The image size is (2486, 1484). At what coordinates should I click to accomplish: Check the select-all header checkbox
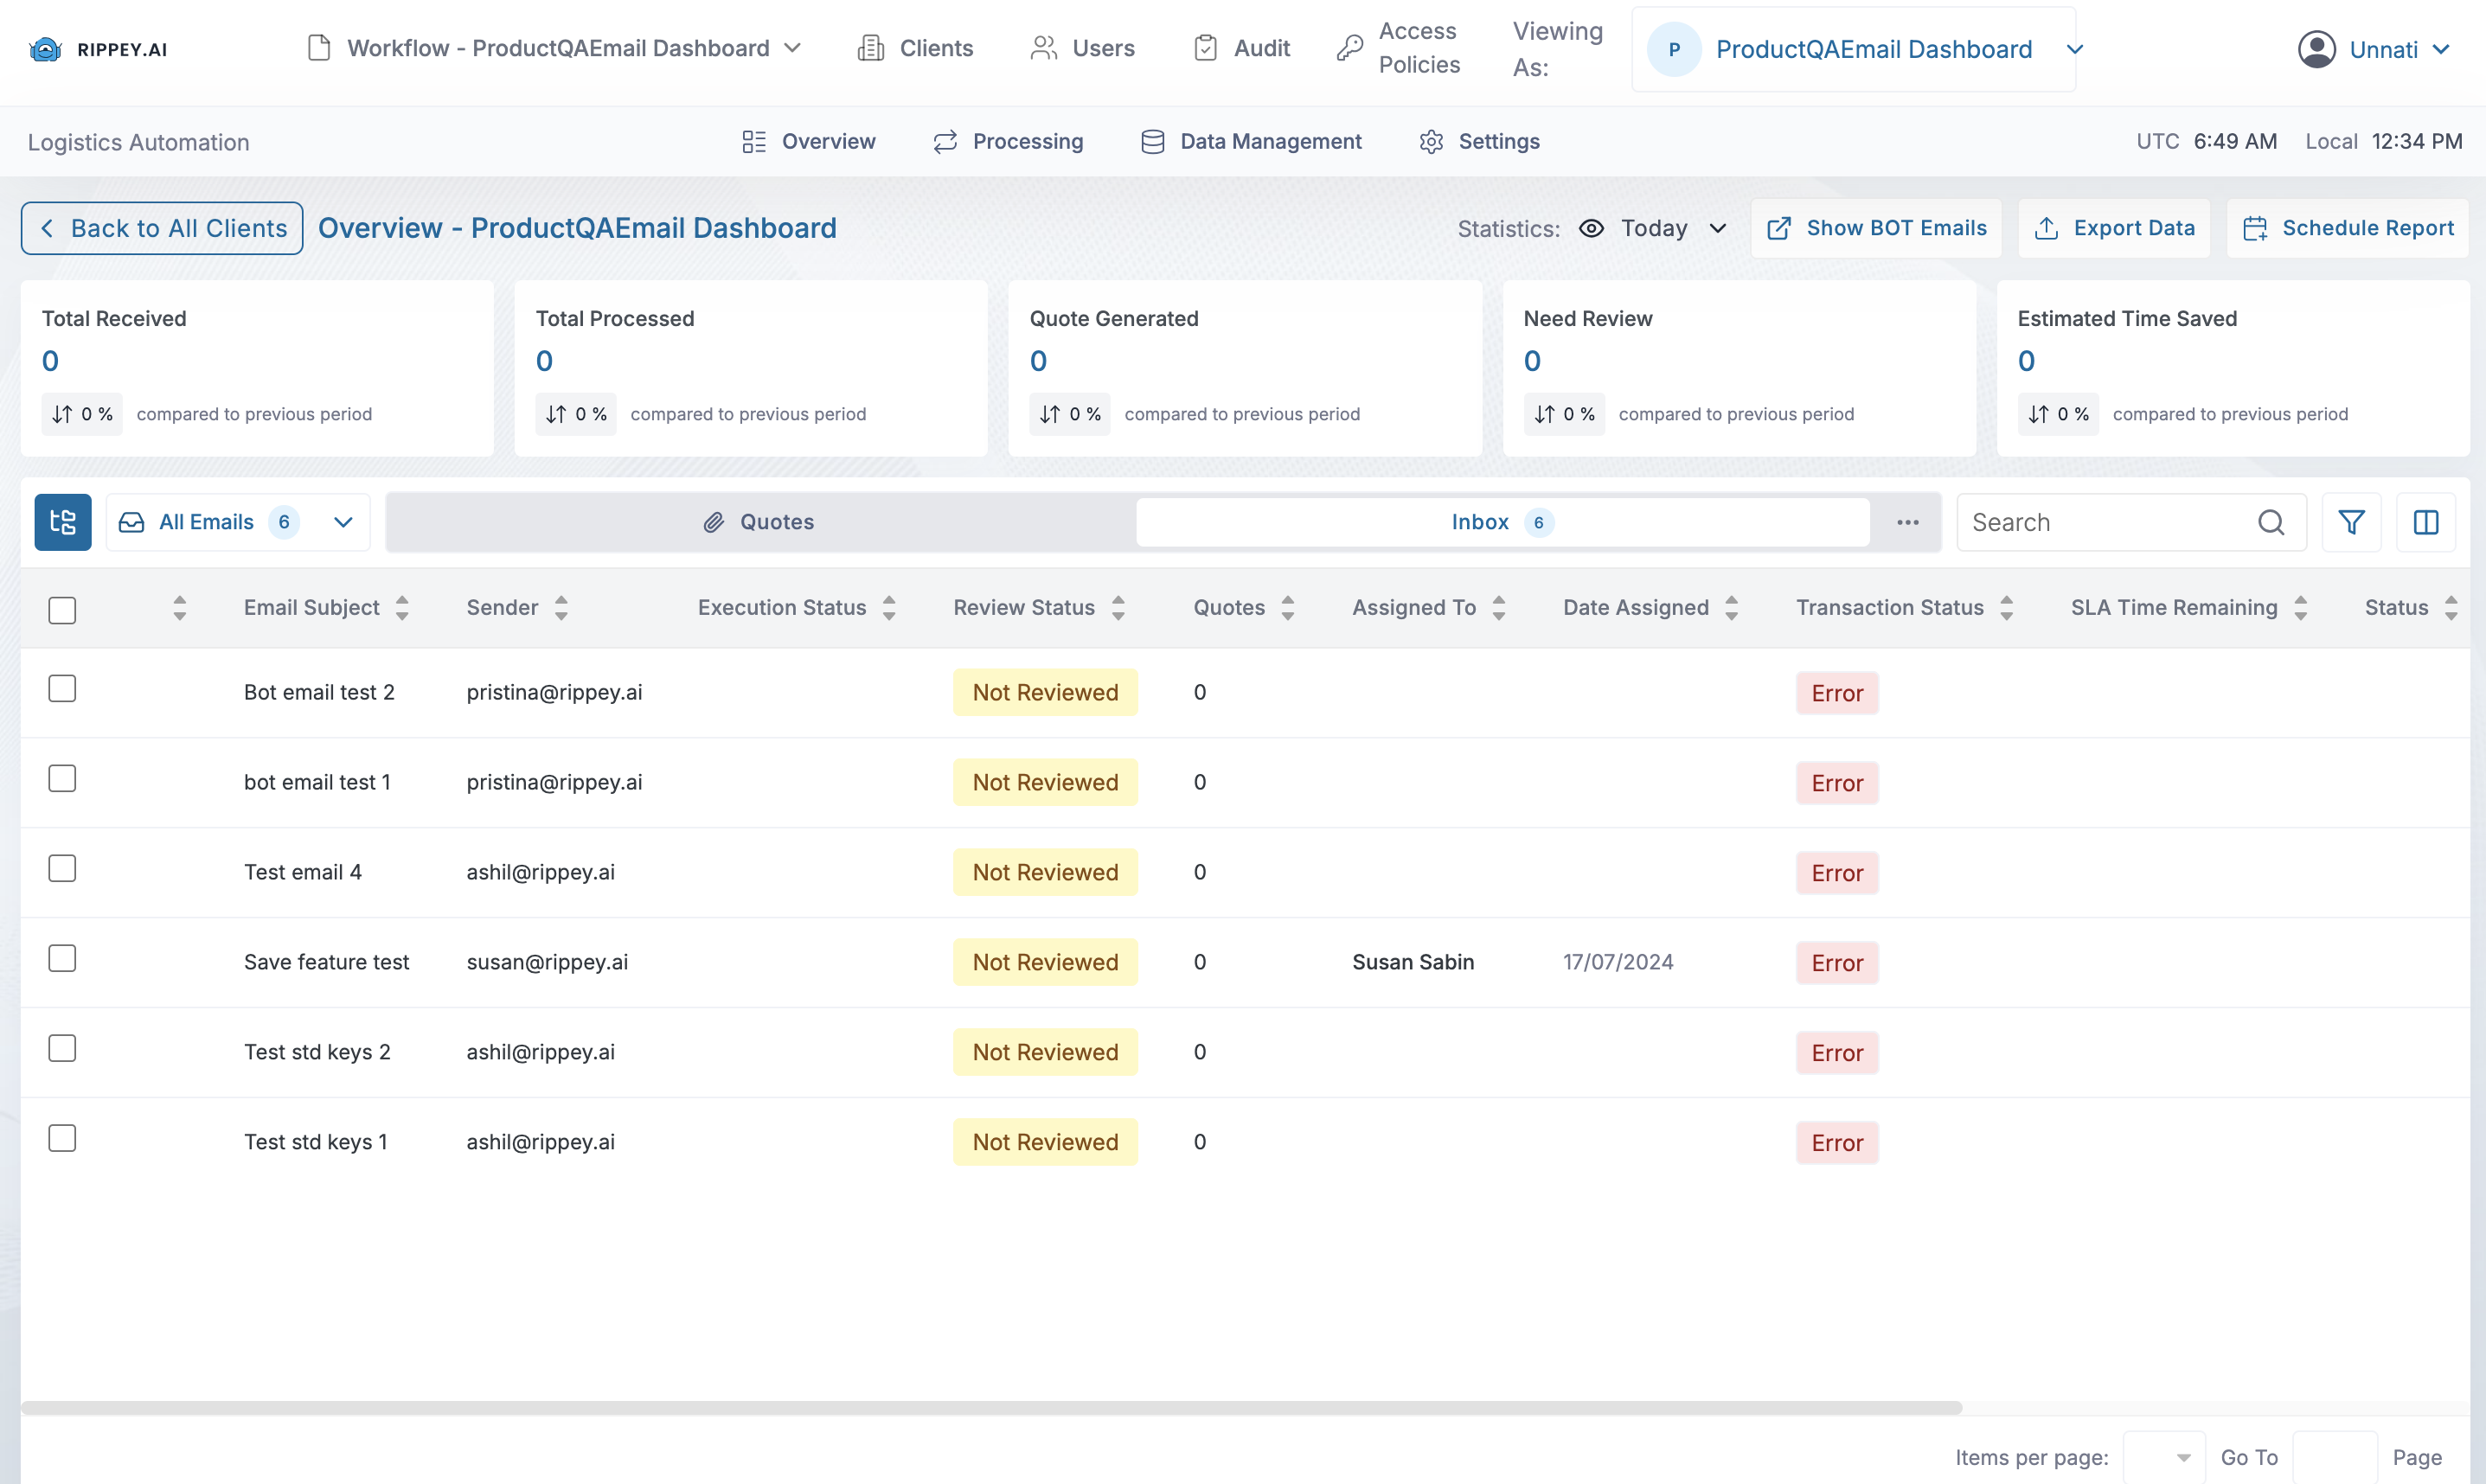pos(62,610)
